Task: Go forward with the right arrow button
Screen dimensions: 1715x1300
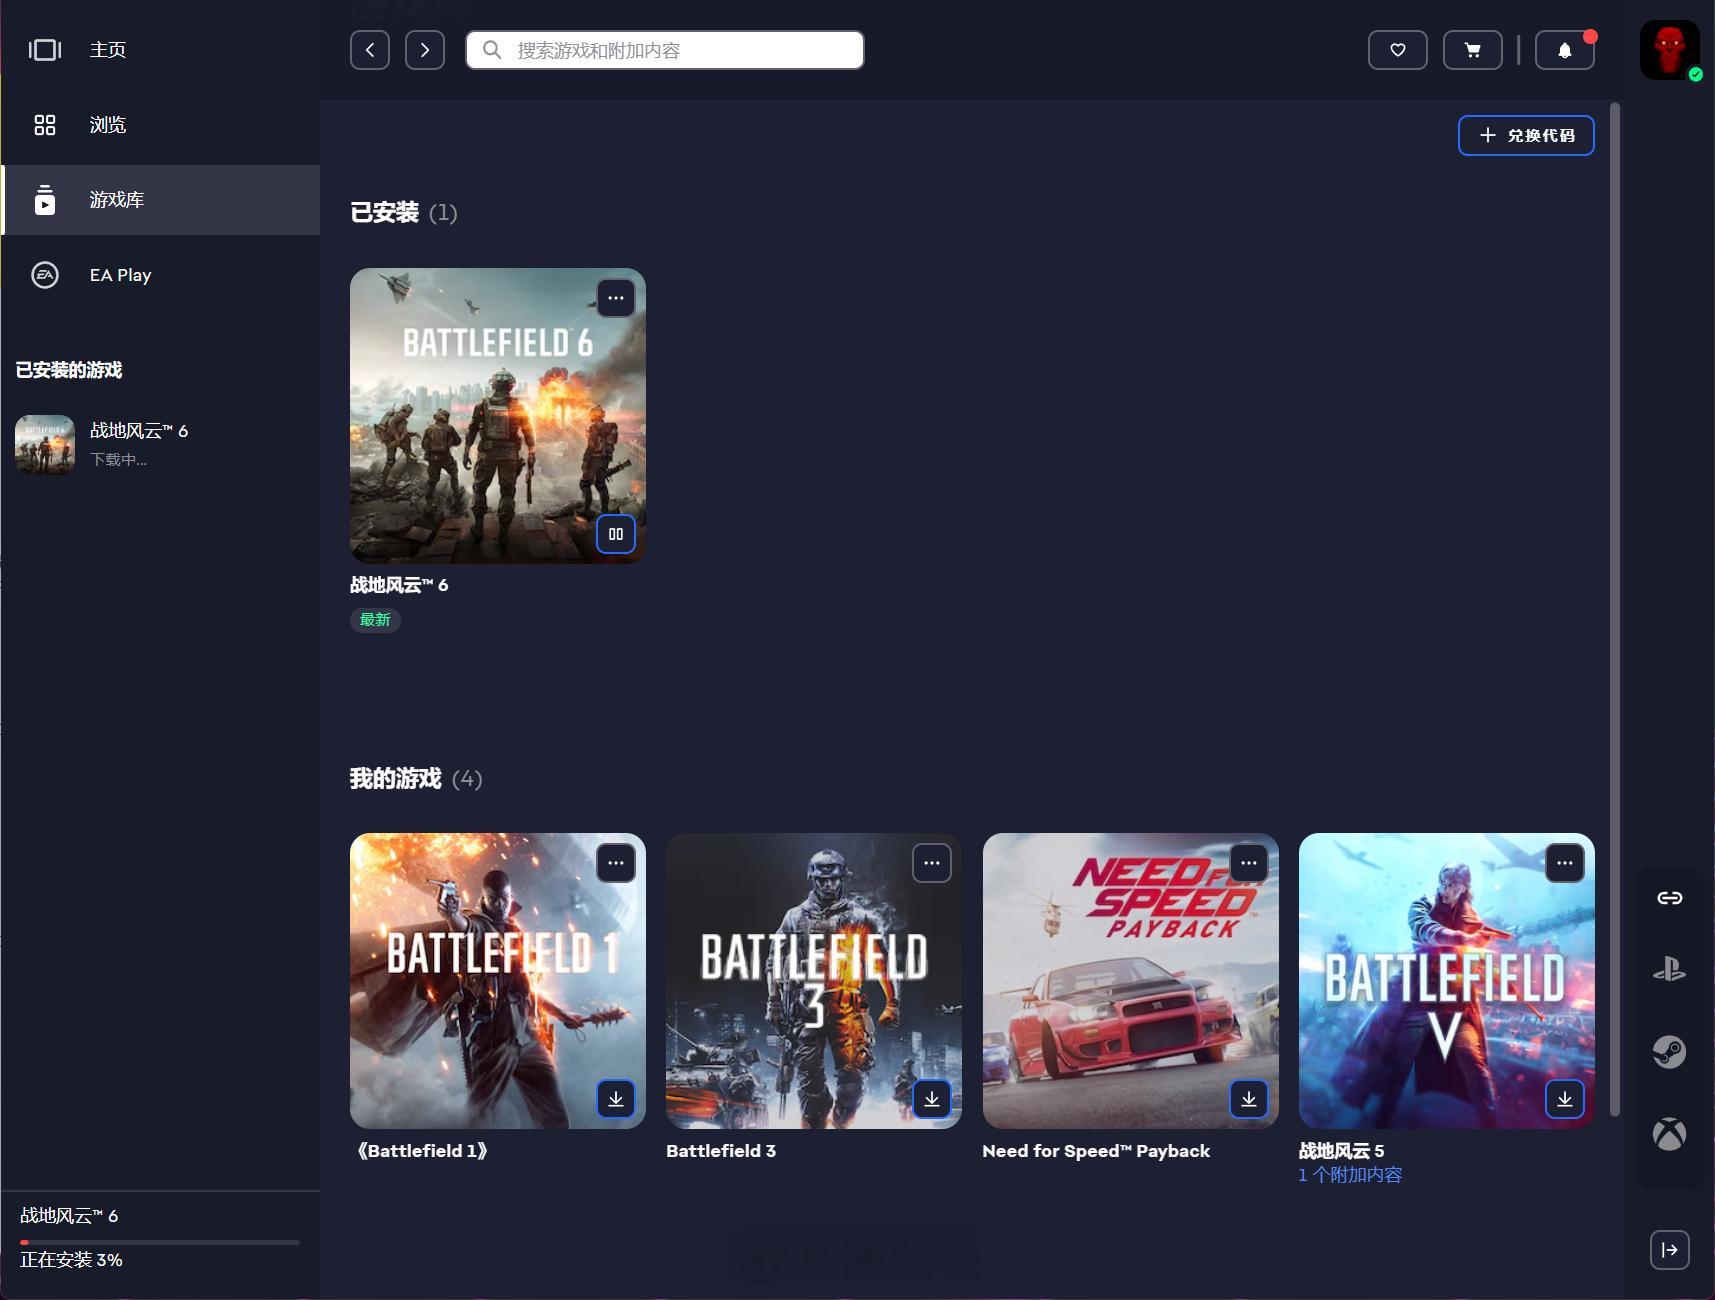Action: [425, 50]
